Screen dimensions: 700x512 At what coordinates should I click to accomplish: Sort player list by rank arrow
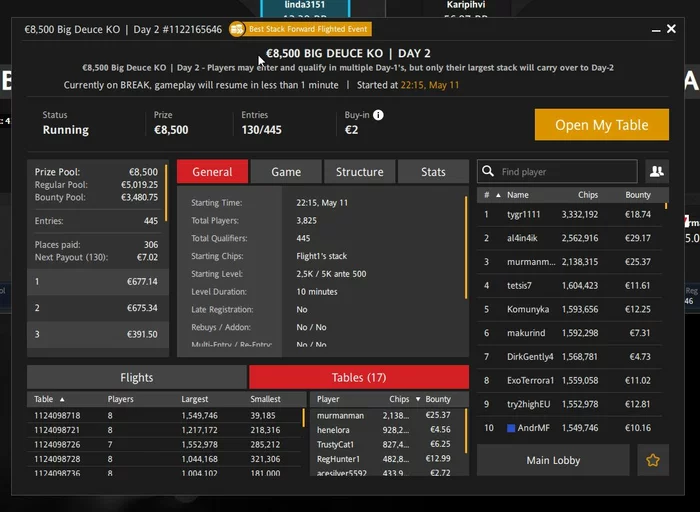click(x=498, y=195)
